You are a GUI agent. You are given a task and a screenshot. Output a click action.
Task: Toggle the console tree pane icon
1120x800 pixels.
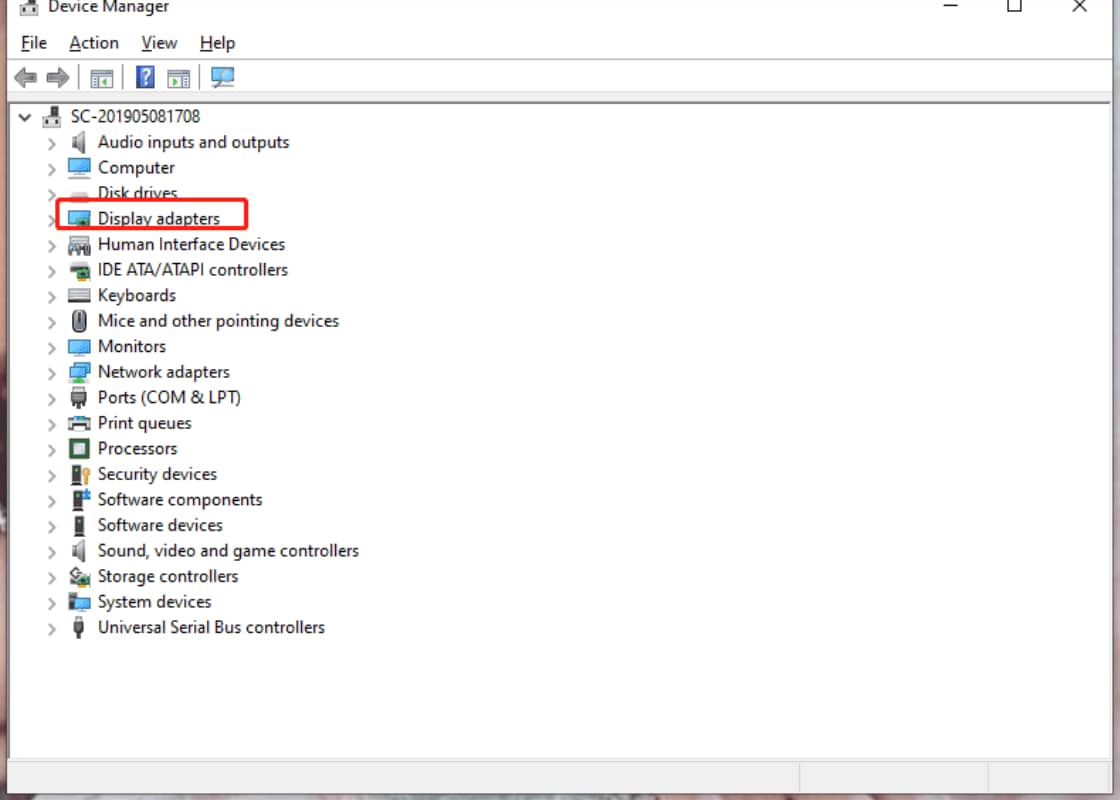[101, 77]
